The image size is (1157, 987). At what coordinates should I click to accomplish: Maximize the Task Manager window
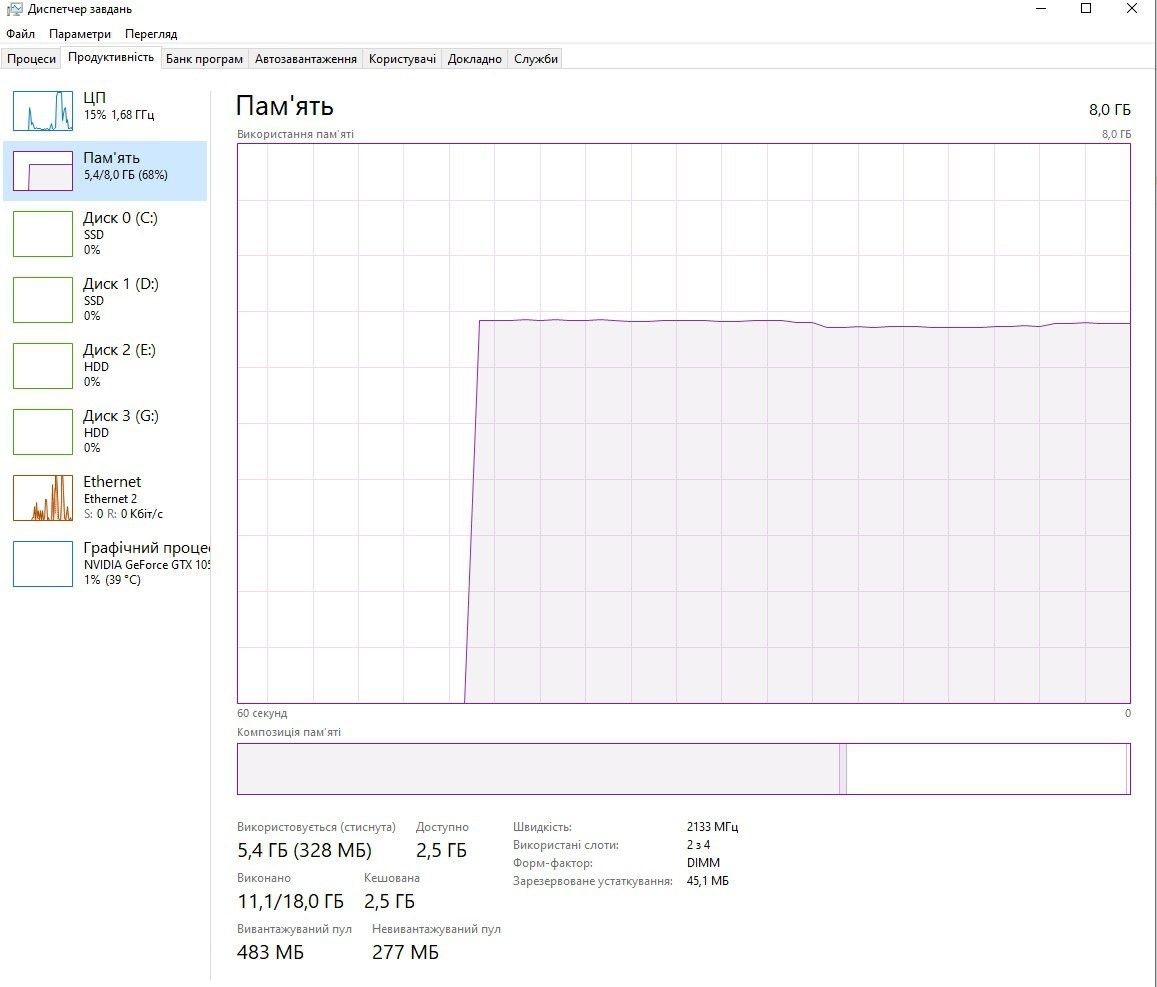(1086, 9)
